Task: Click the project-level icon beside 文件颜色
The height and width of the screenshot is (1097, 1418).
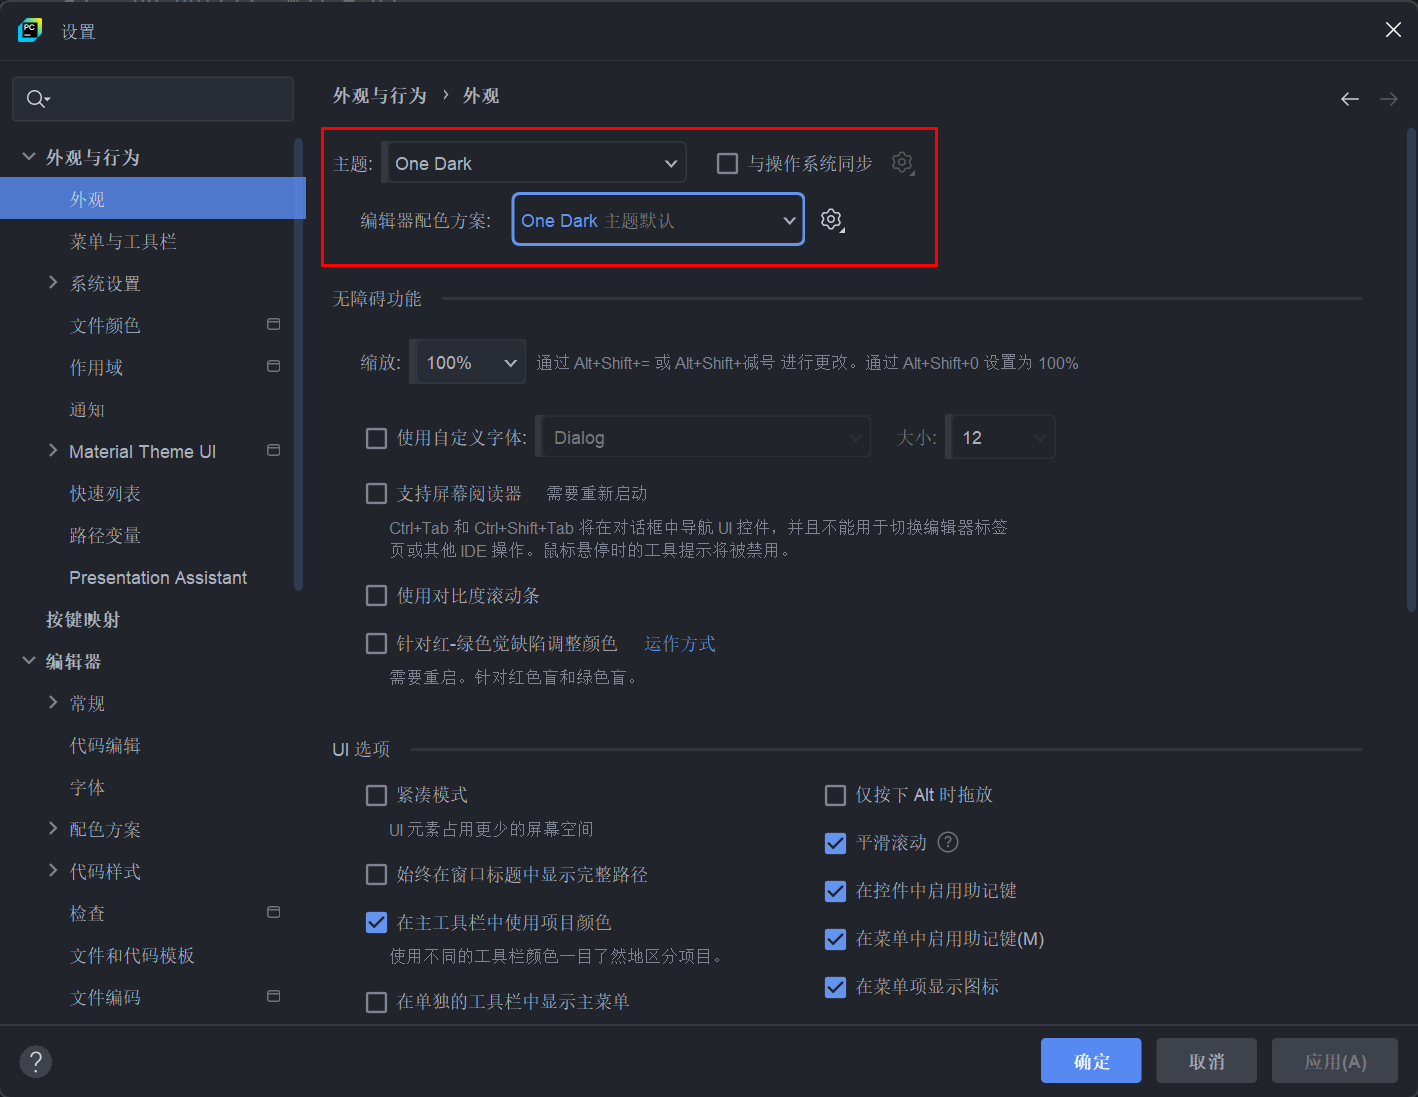Action: click(274, 325)
